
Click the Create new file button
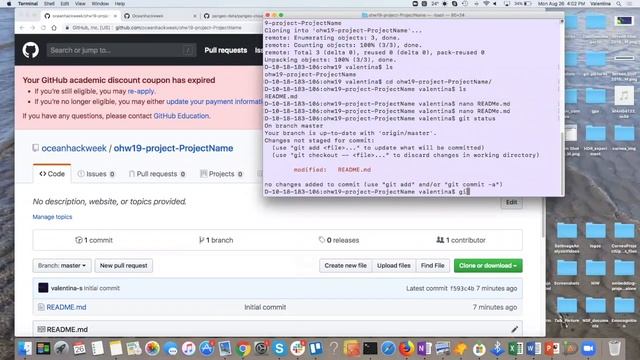[345, 265]
